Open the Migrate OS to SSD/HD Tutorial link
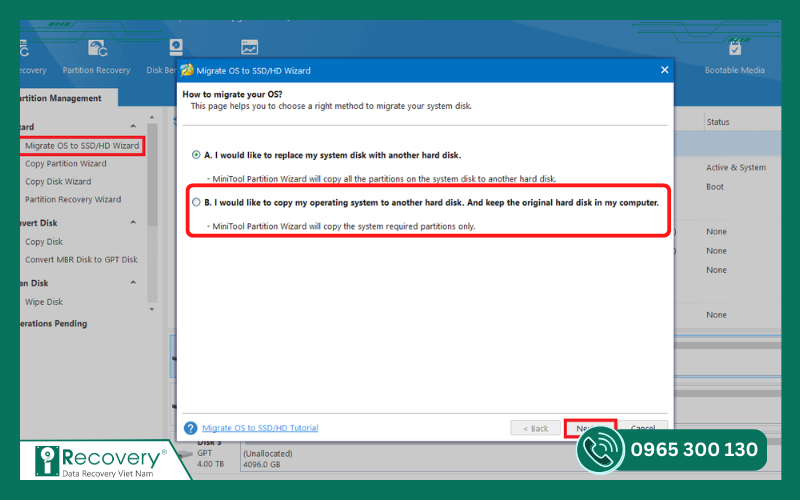800x500 pixels. [260, 428]
